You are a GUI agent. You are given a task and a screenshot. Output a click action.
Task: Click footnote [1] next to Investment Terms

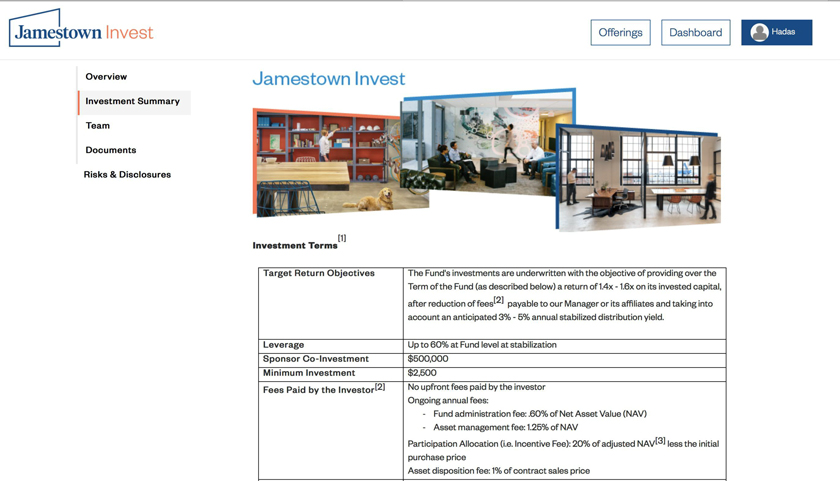(x=342, y=238)
